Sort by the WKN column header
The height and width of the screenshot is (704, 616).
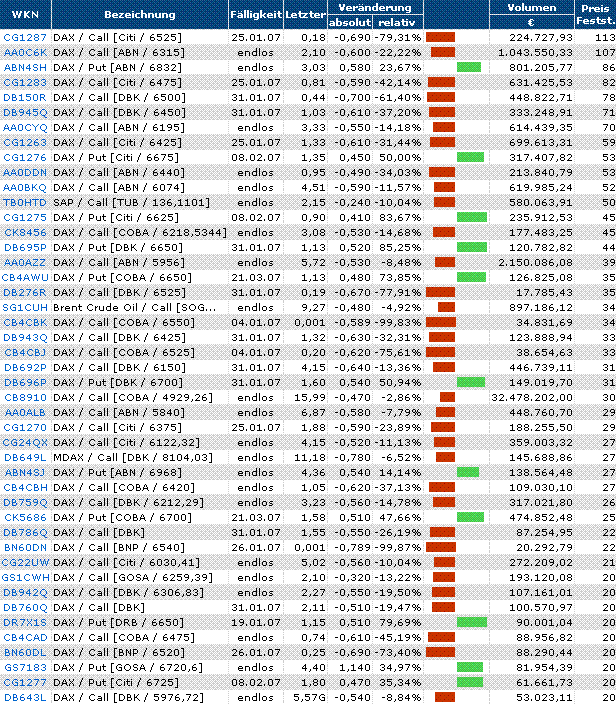(x=25, y=14)
